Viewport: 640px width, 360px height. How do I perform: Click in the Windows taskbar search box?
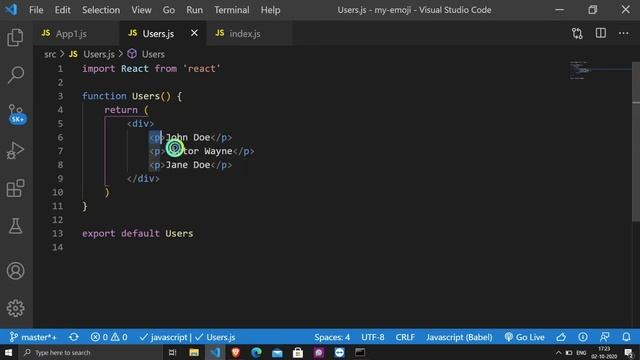tap(91, 352)
